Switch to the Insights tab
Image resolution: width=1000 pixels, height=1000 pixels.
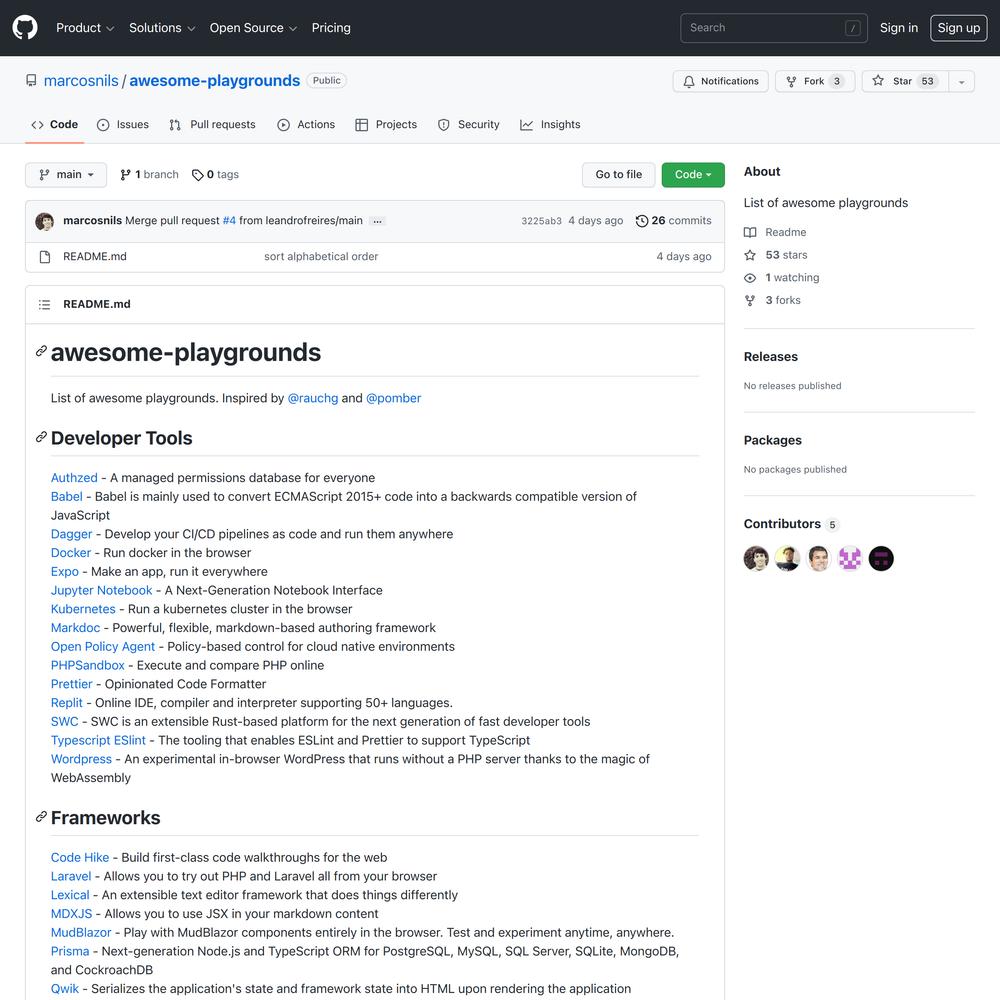(550, 125)
